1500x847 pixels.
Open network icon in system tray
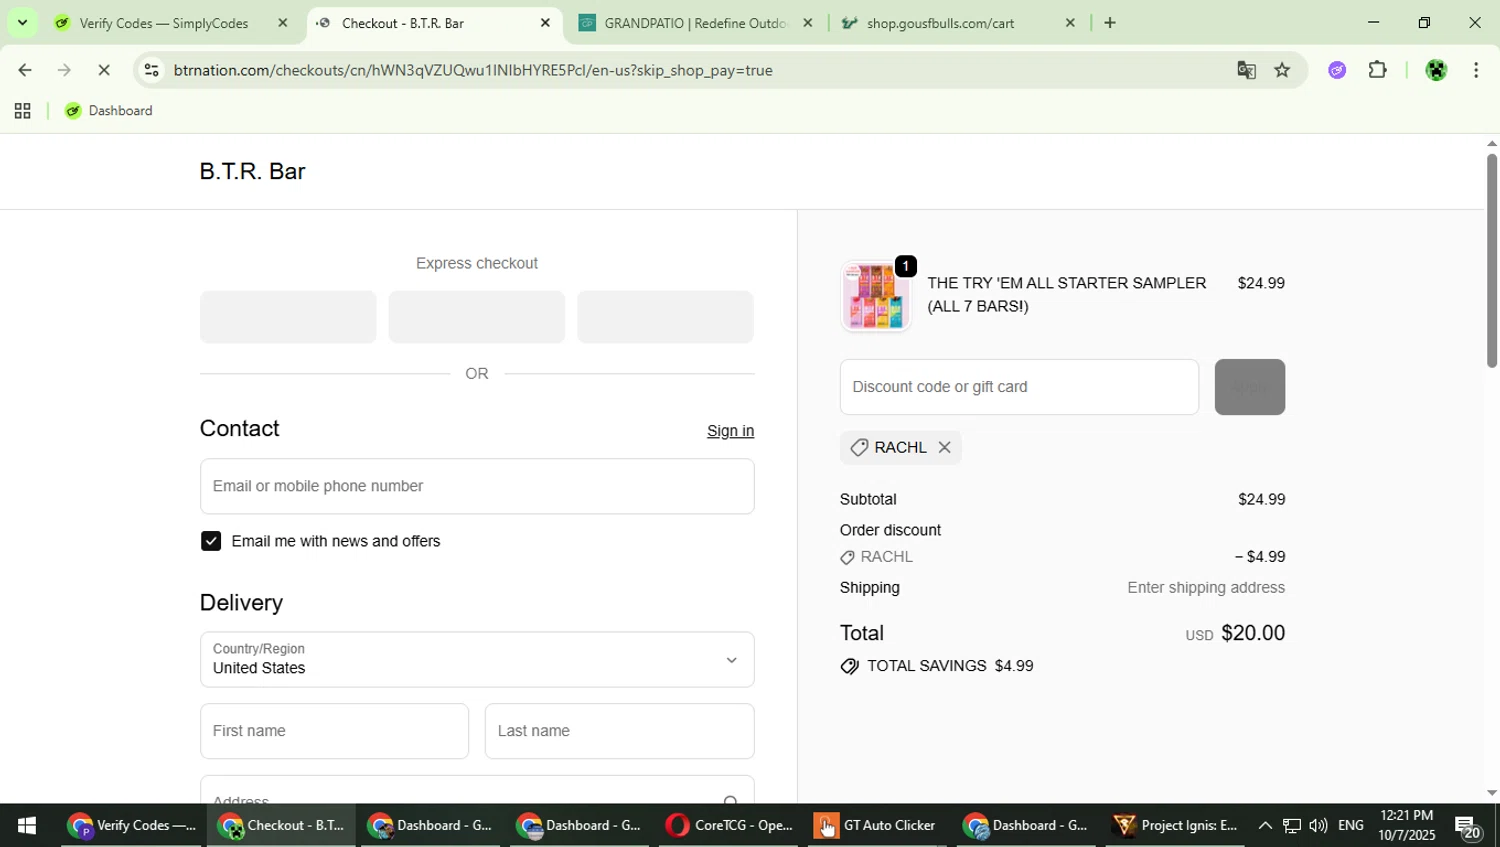1292,826
